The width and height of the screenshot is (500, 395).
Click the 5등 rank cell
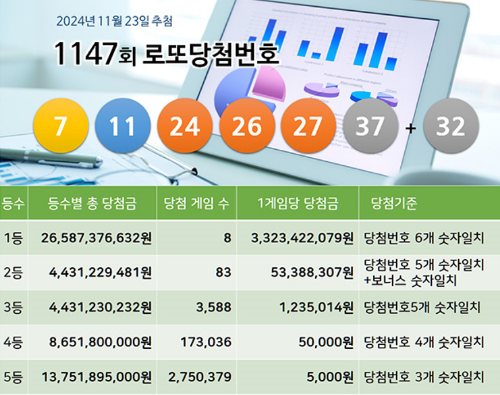(13, 377)
